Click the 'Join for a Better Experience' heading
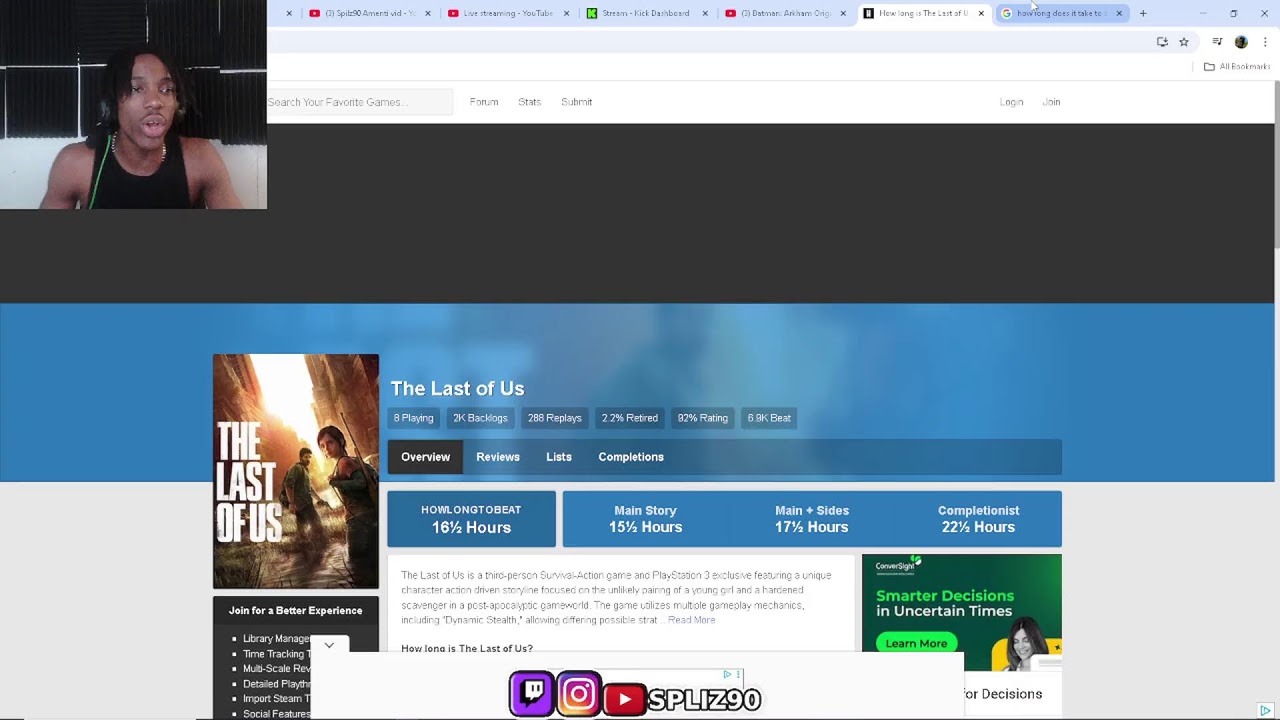This screenshot has height=720, width=1280. coord(296,610)
